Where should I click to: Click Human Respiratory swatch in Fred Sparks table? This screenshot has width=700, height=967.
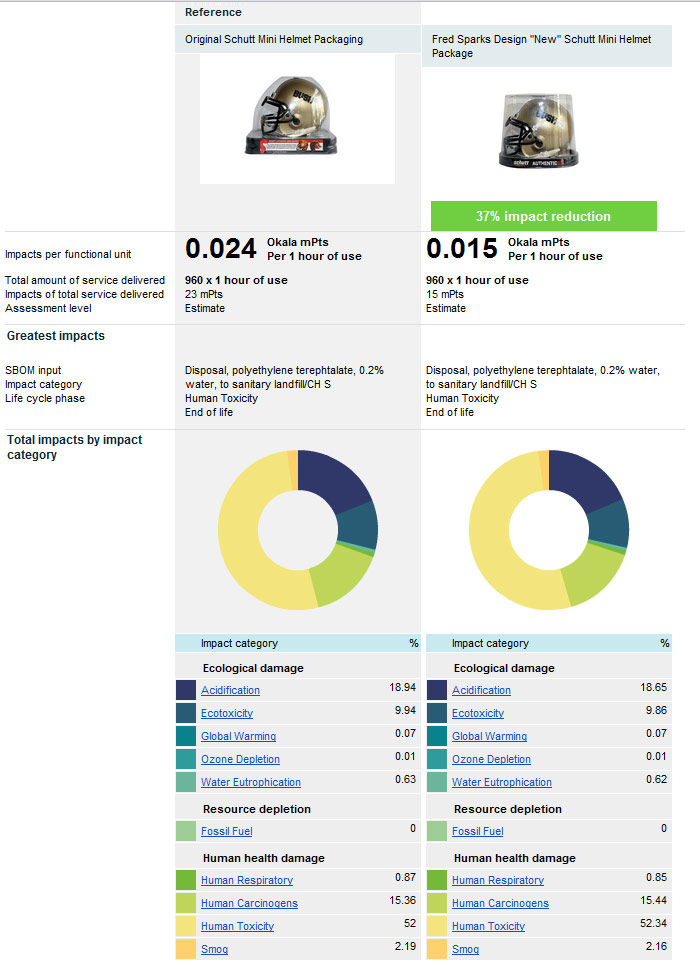click(x=437, y=880)
